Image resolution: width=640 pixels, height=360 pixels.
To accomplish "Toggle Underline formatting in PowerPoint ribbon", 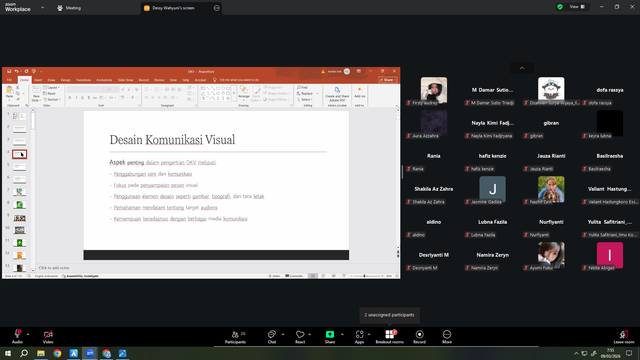I will pyautogui.click(x=82, y=98).
